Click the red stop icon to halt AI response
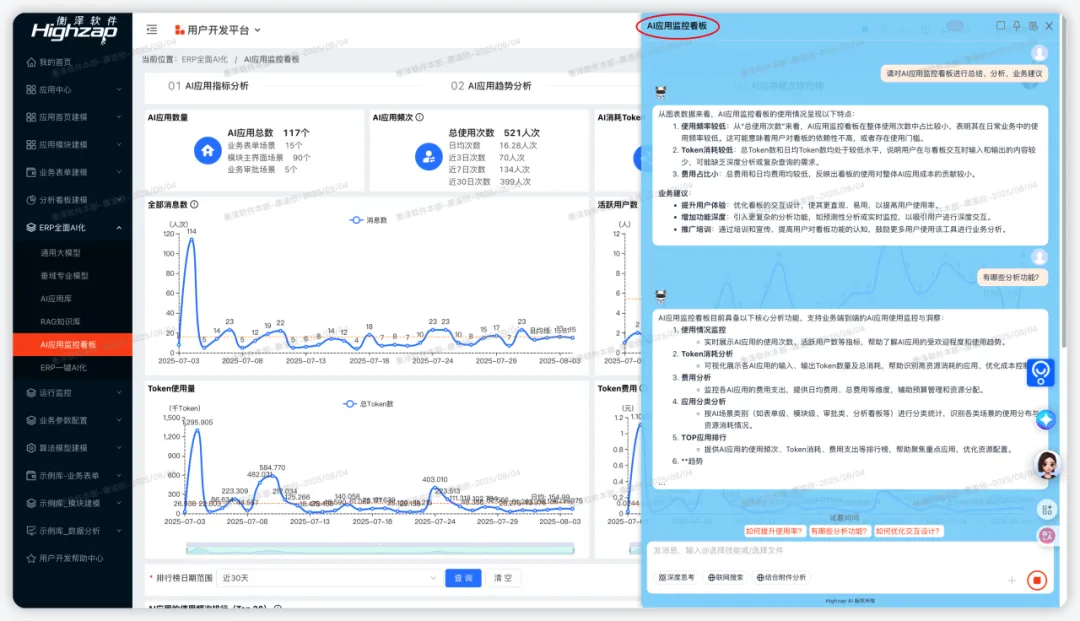This screenshot has width=1080, height=621. (1038, 578)
